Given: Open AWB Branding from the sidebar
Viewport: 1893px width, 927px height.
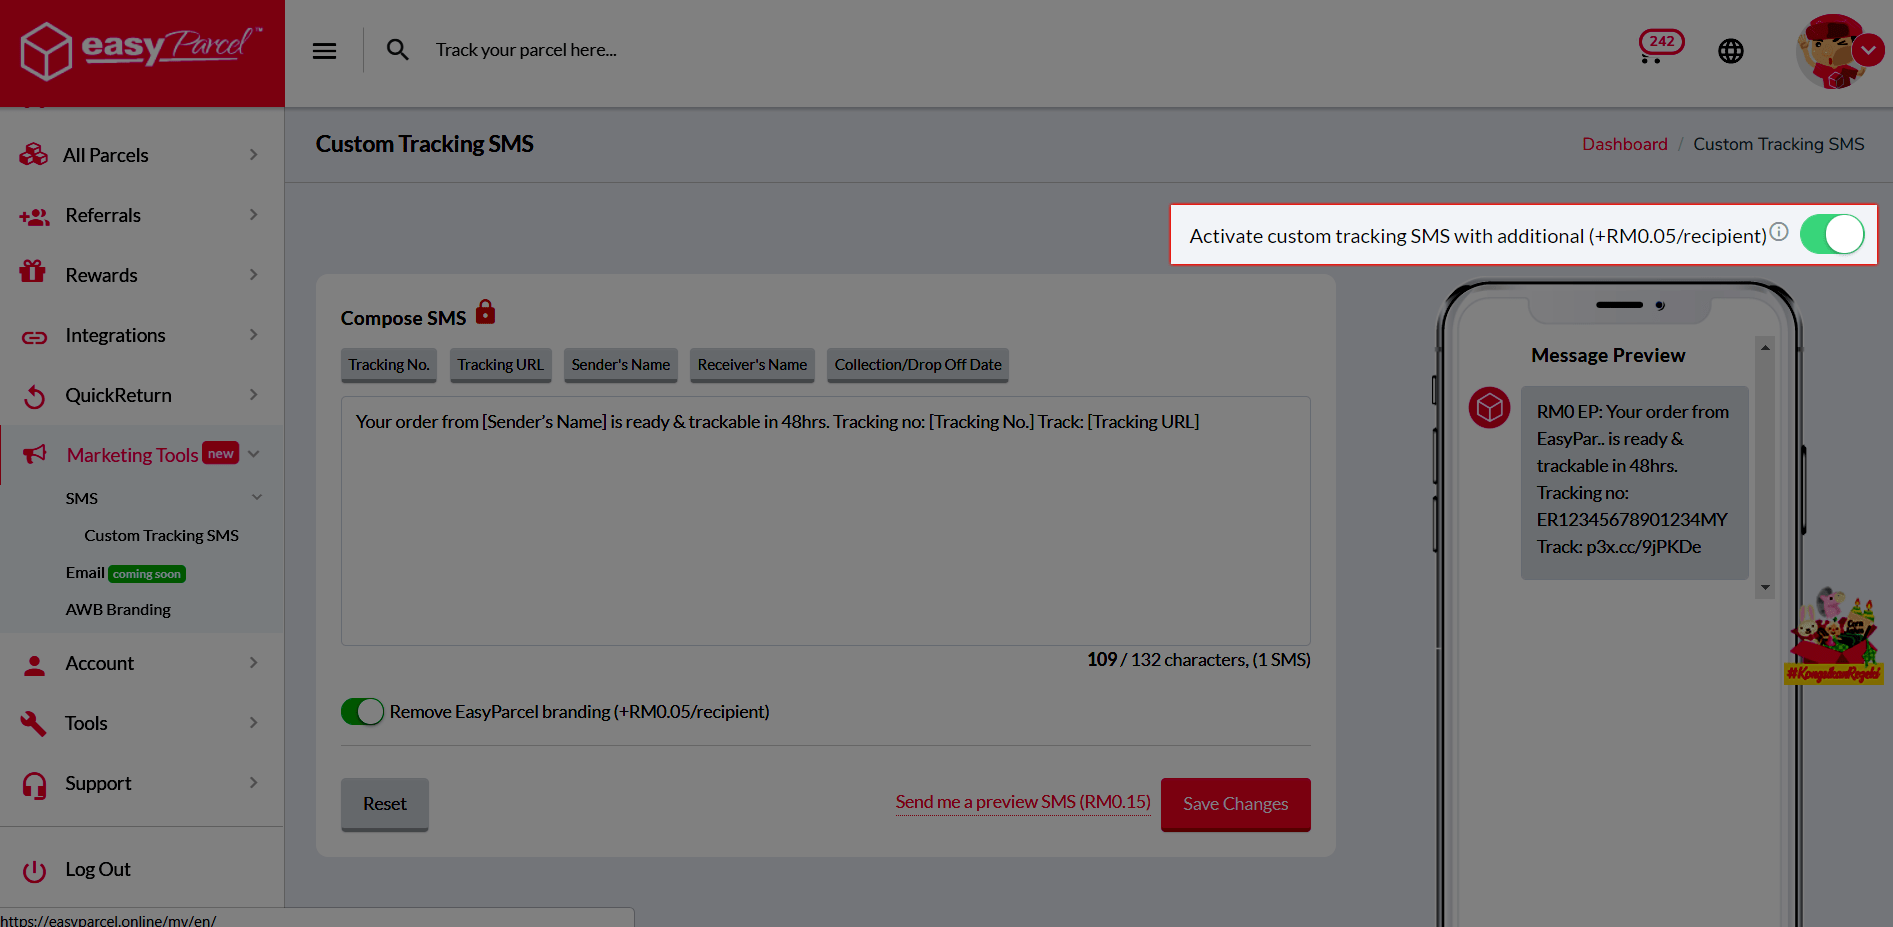Looking at the screenshot, I should pos(118,609).
